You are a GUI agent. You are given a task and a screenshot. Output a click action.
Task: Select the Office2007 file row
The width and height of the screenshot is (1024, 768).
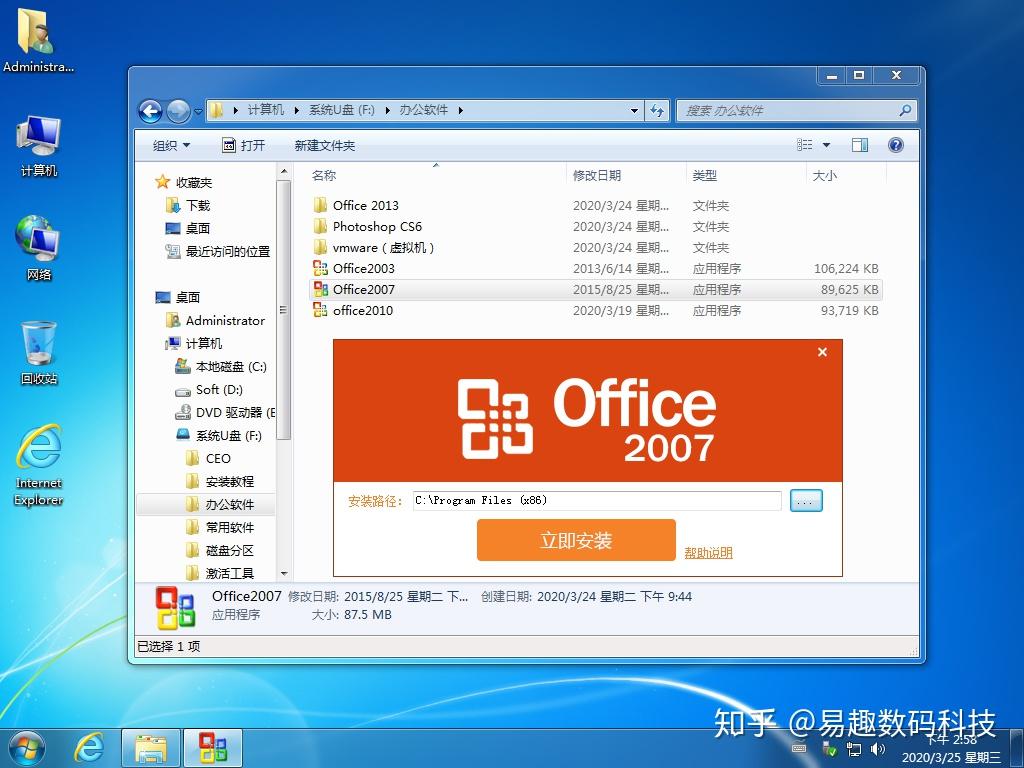[x=594, y=289]
